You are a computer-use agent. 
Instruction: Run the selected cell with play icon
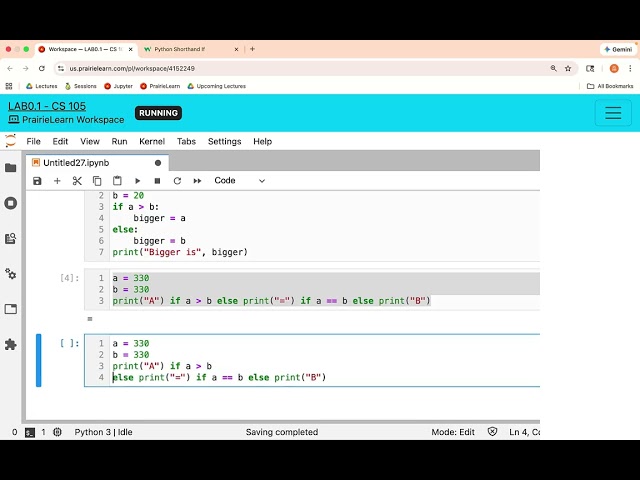click(x=137, y=181)
